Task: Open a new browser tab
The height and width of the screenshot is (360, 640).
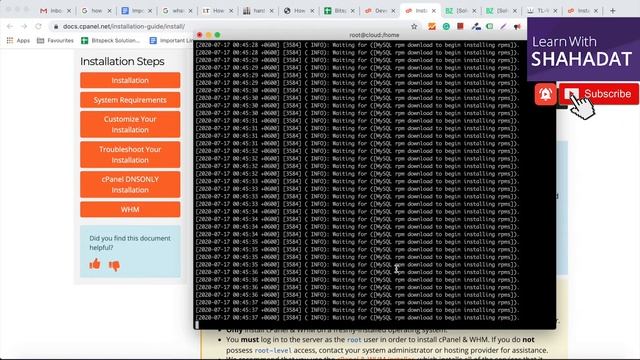Action: [613, 11]
